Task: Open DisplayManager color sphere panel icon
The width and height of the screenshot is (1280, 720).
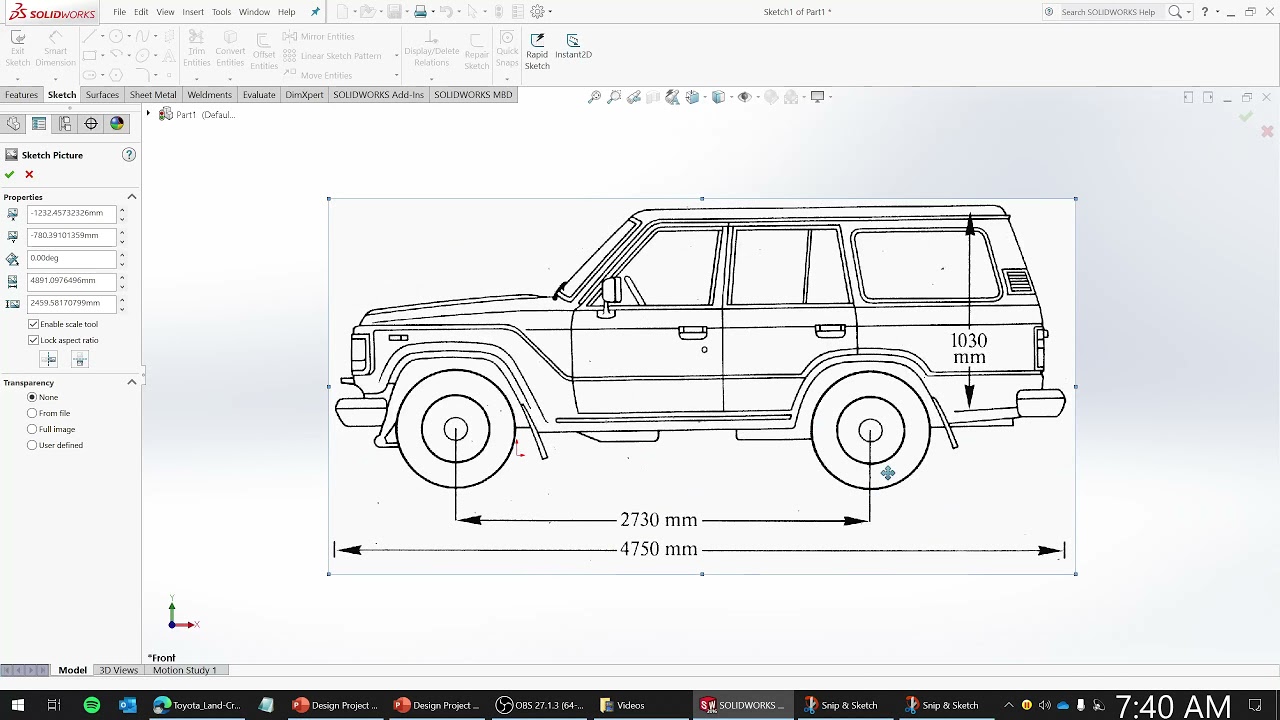Action: [x=117, y=124]
